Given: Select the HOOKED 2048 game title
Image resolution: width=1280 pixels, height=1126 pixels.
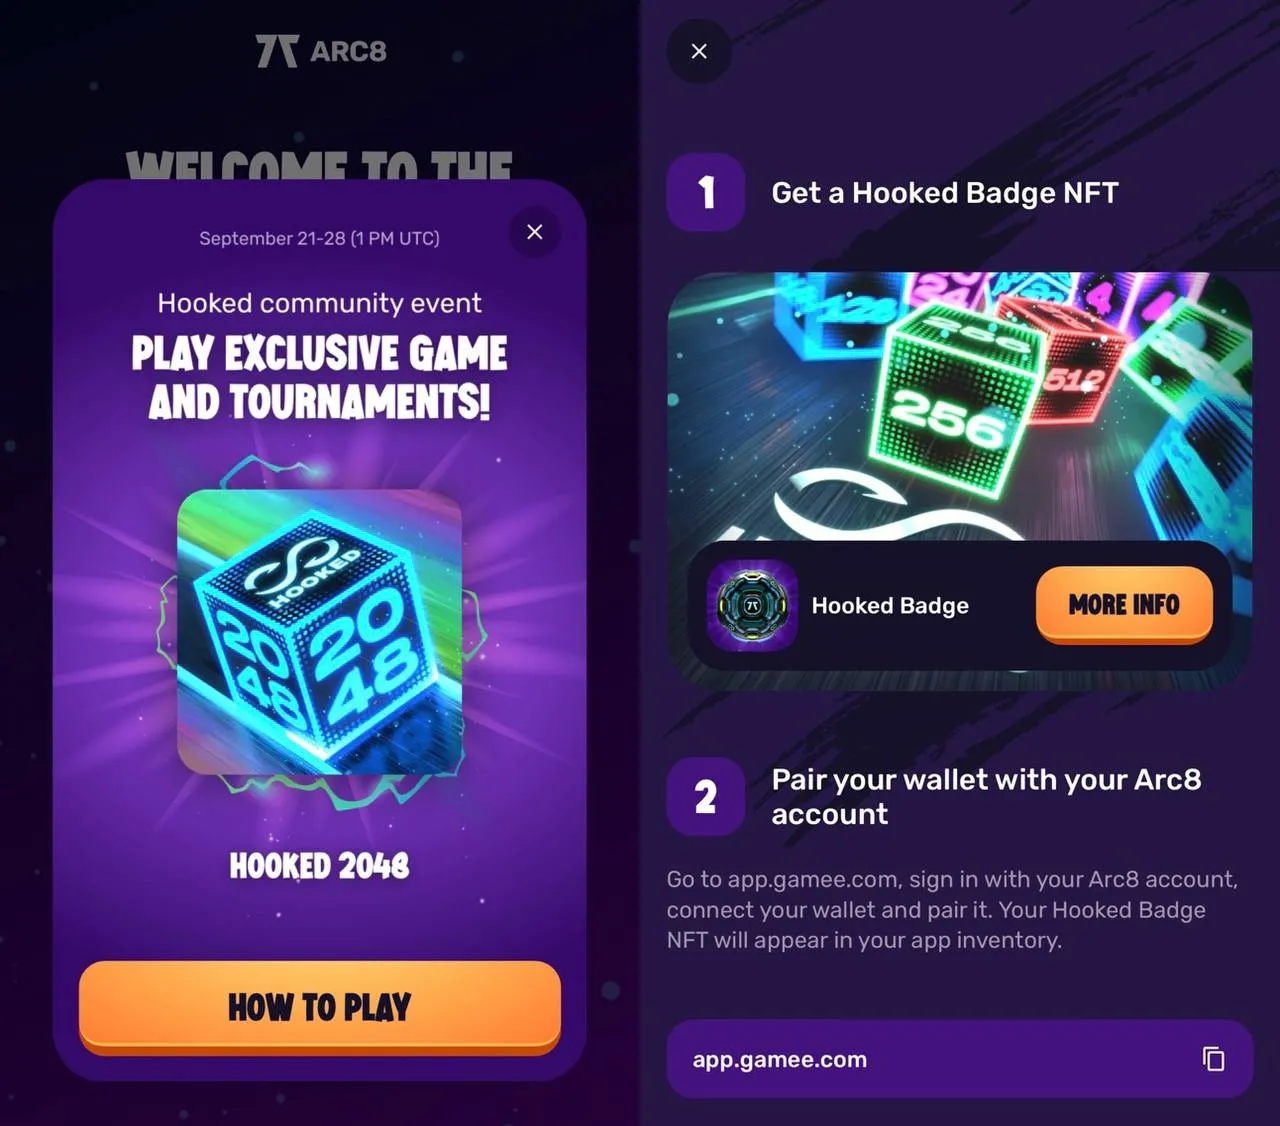Looking at the screenshot, I should 320,866.
